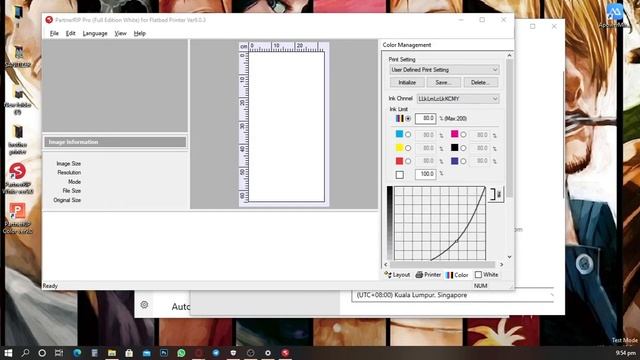Switch to the Color tab

pyautogui.click(x=457, y=275)
